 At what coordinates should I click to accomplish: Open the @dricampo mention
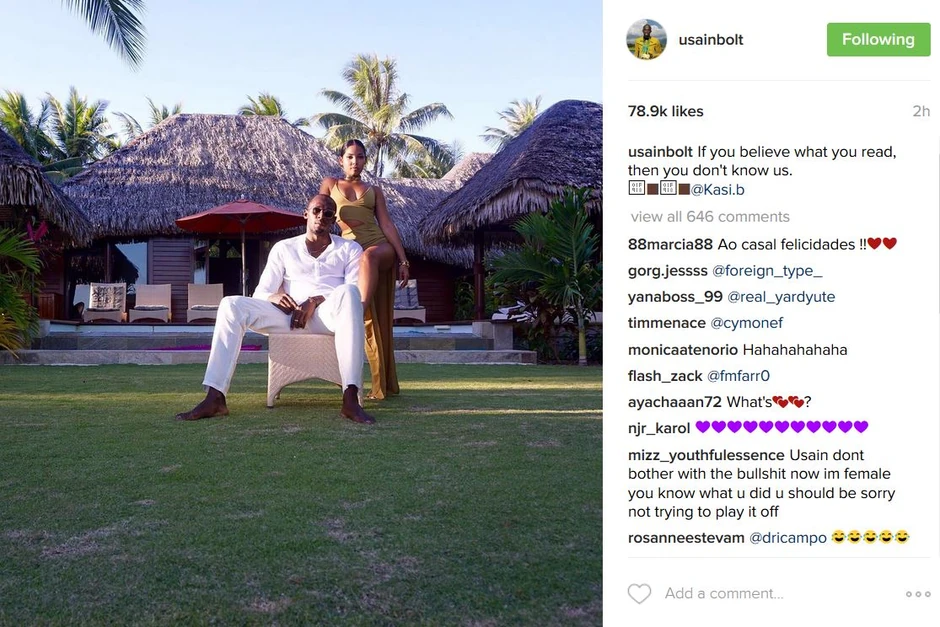click(788, 538)
